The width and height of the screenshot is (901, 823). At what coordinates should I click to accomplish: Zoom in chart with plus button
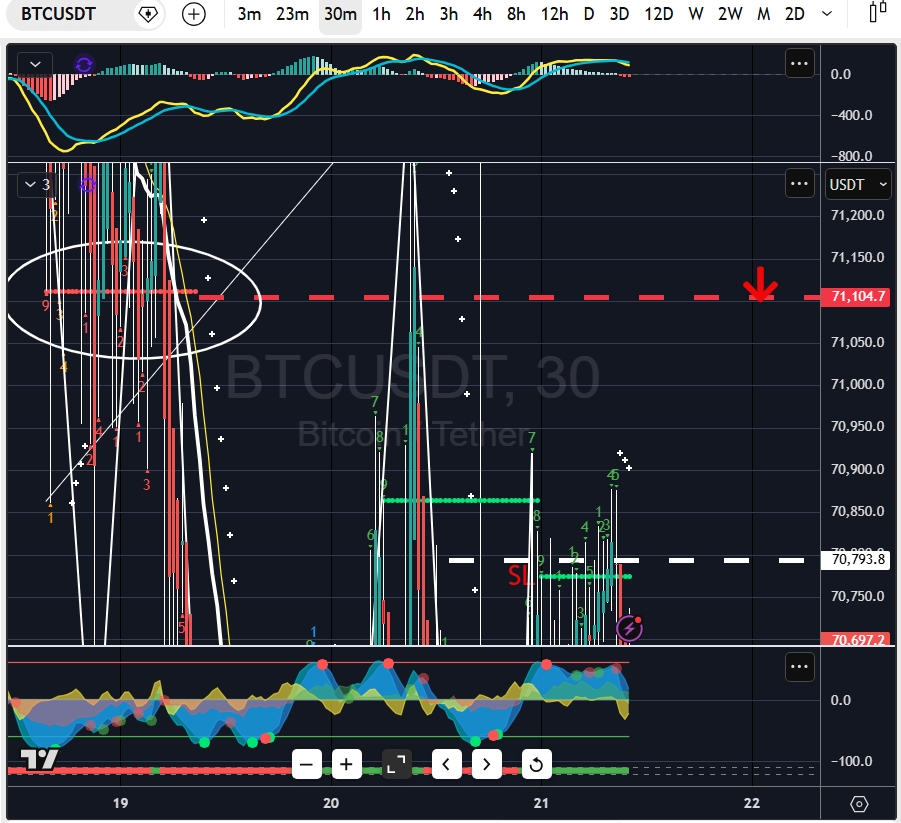(x=346, y=764)
